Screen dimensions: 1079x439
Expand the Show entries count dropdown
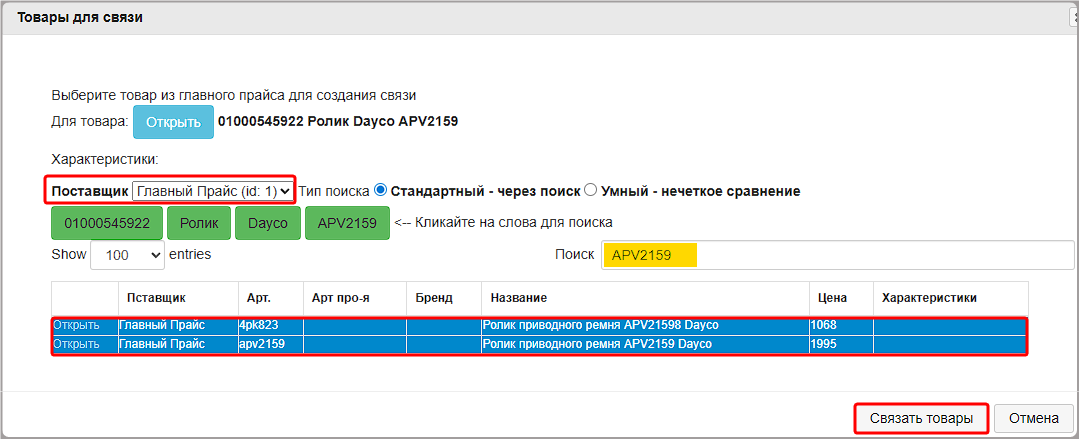pyautogui.click(x=127, y=255)
